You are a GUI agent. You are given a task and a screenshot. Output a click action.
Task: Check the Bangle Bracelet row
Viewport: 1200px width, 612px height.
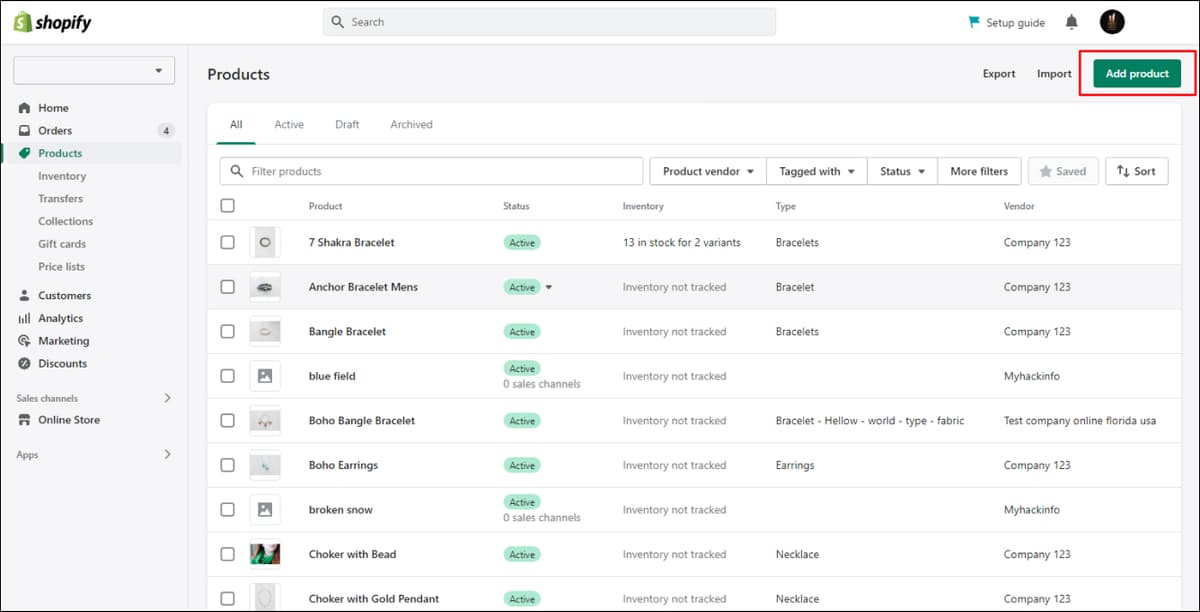pos(227,331)
